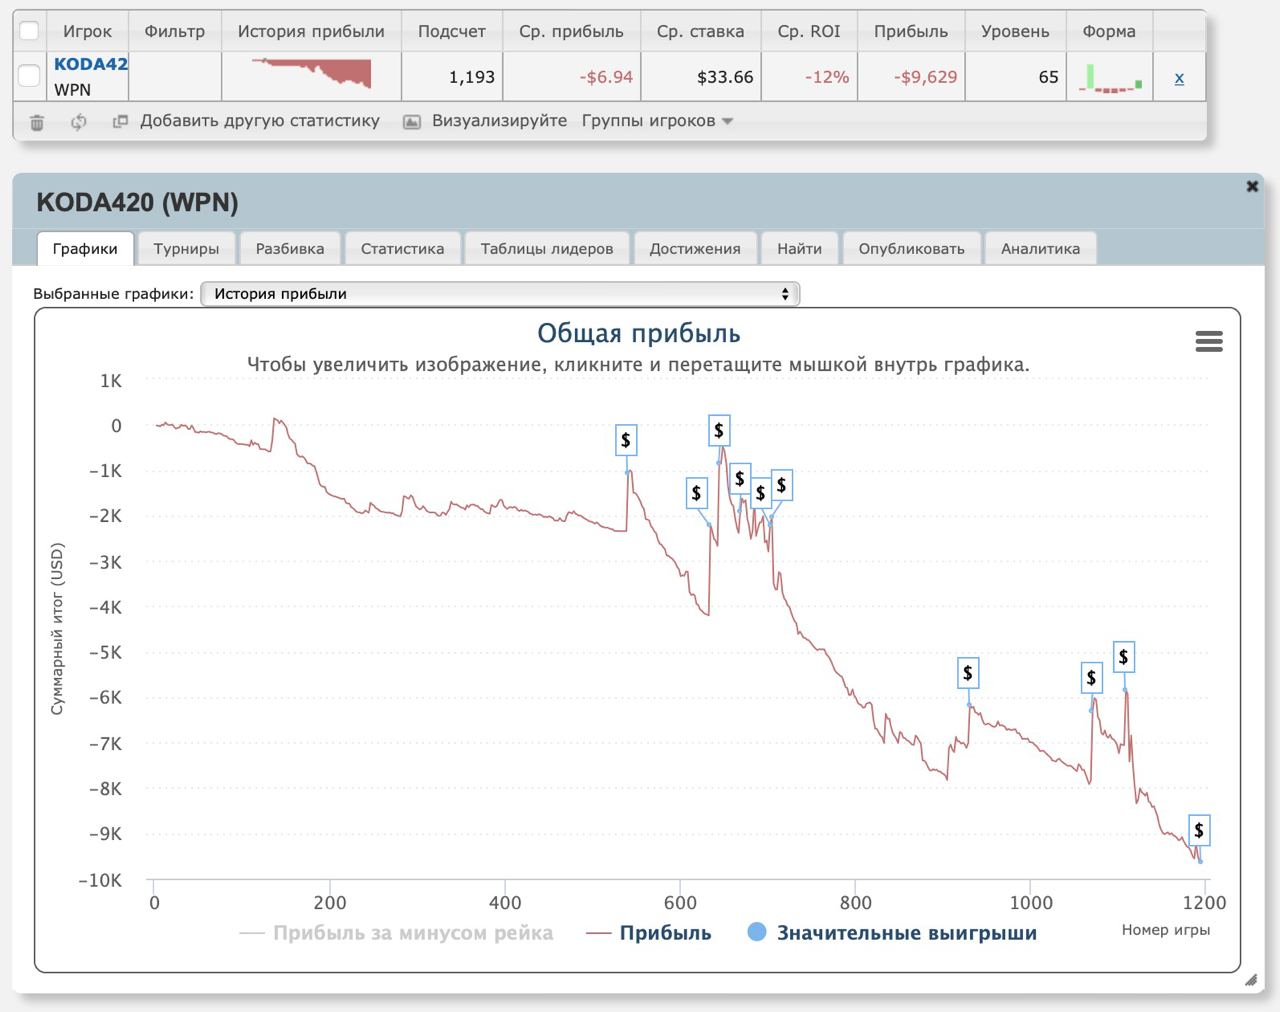Click the highest dollar marker on chart

click(718, 431)
